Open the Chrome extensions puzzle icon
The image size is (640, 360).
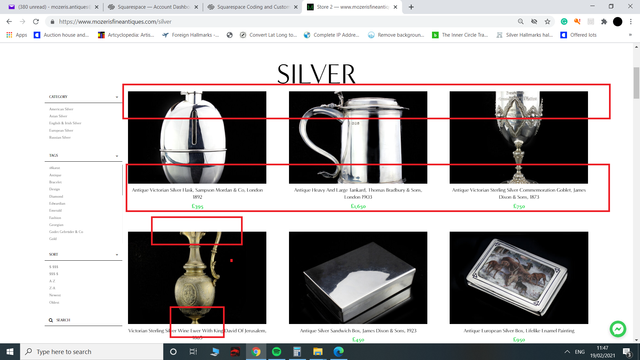coord(604,22)
